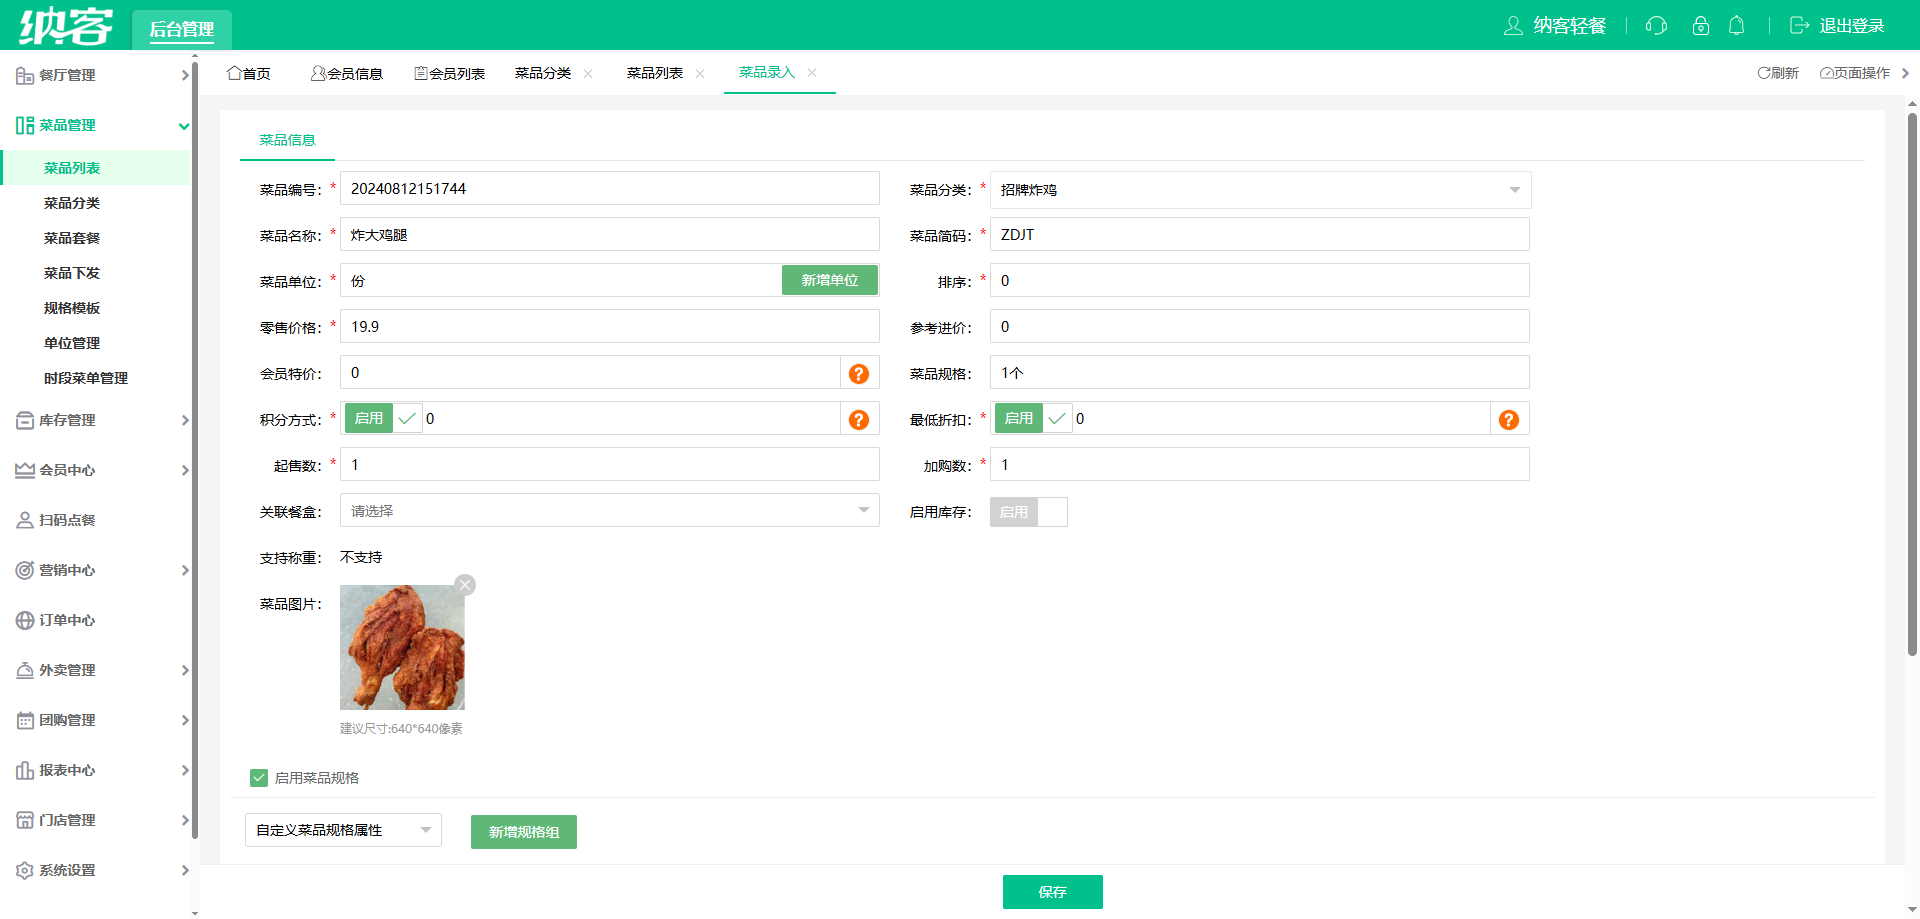This screenshot has height=919, width=1920.
Task: Open 单位管理 in sidebar
Action: tap(72, 343)
